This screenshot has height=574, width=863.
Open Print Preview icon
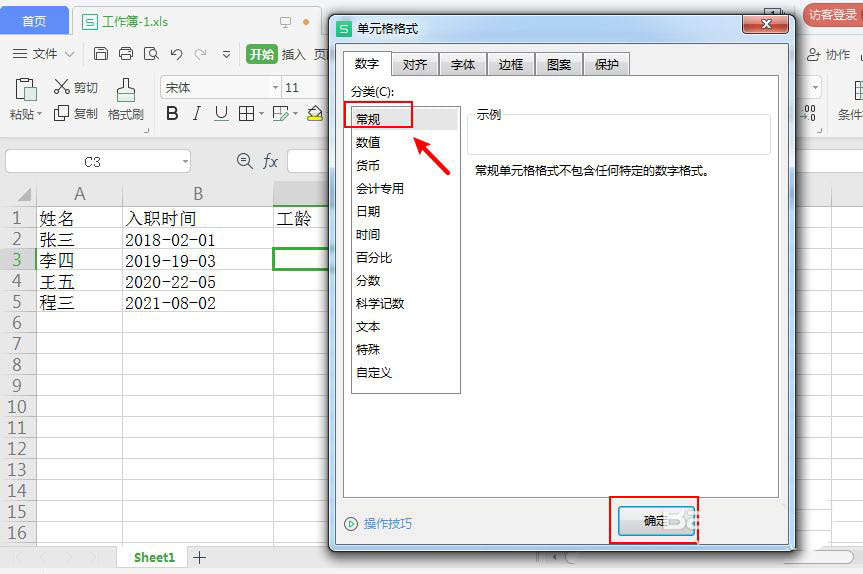151,53
